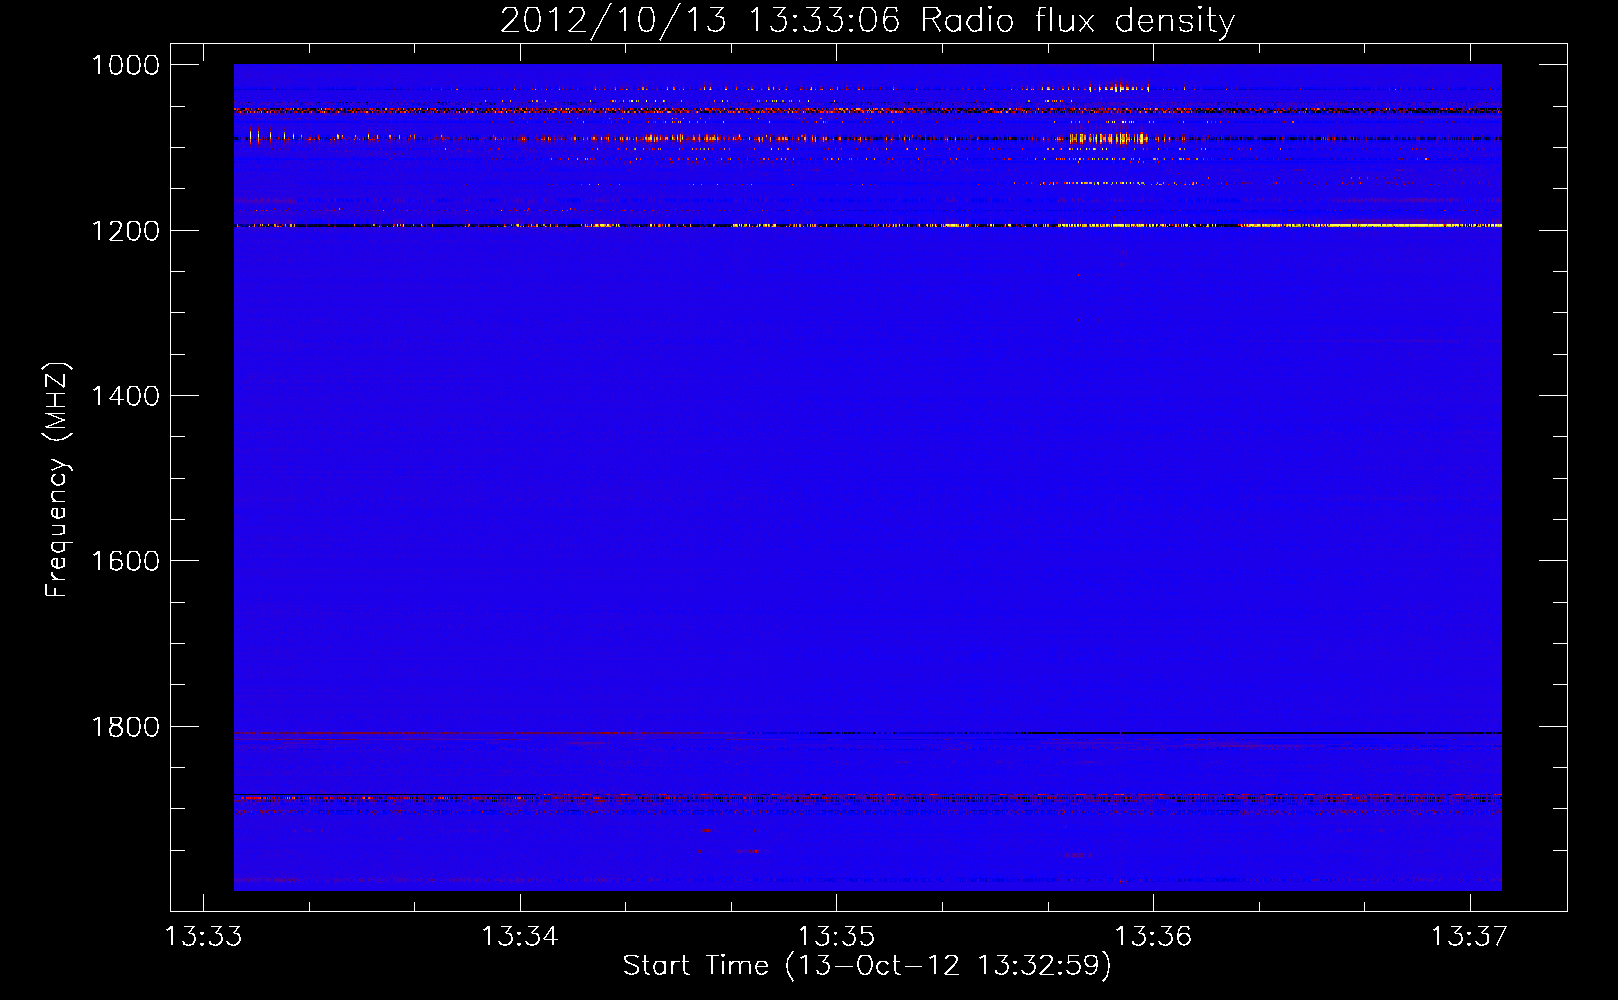The image size is (1618, 1000).
Task: Select the 1200 frequency axis label
Action: click(125, 231)
